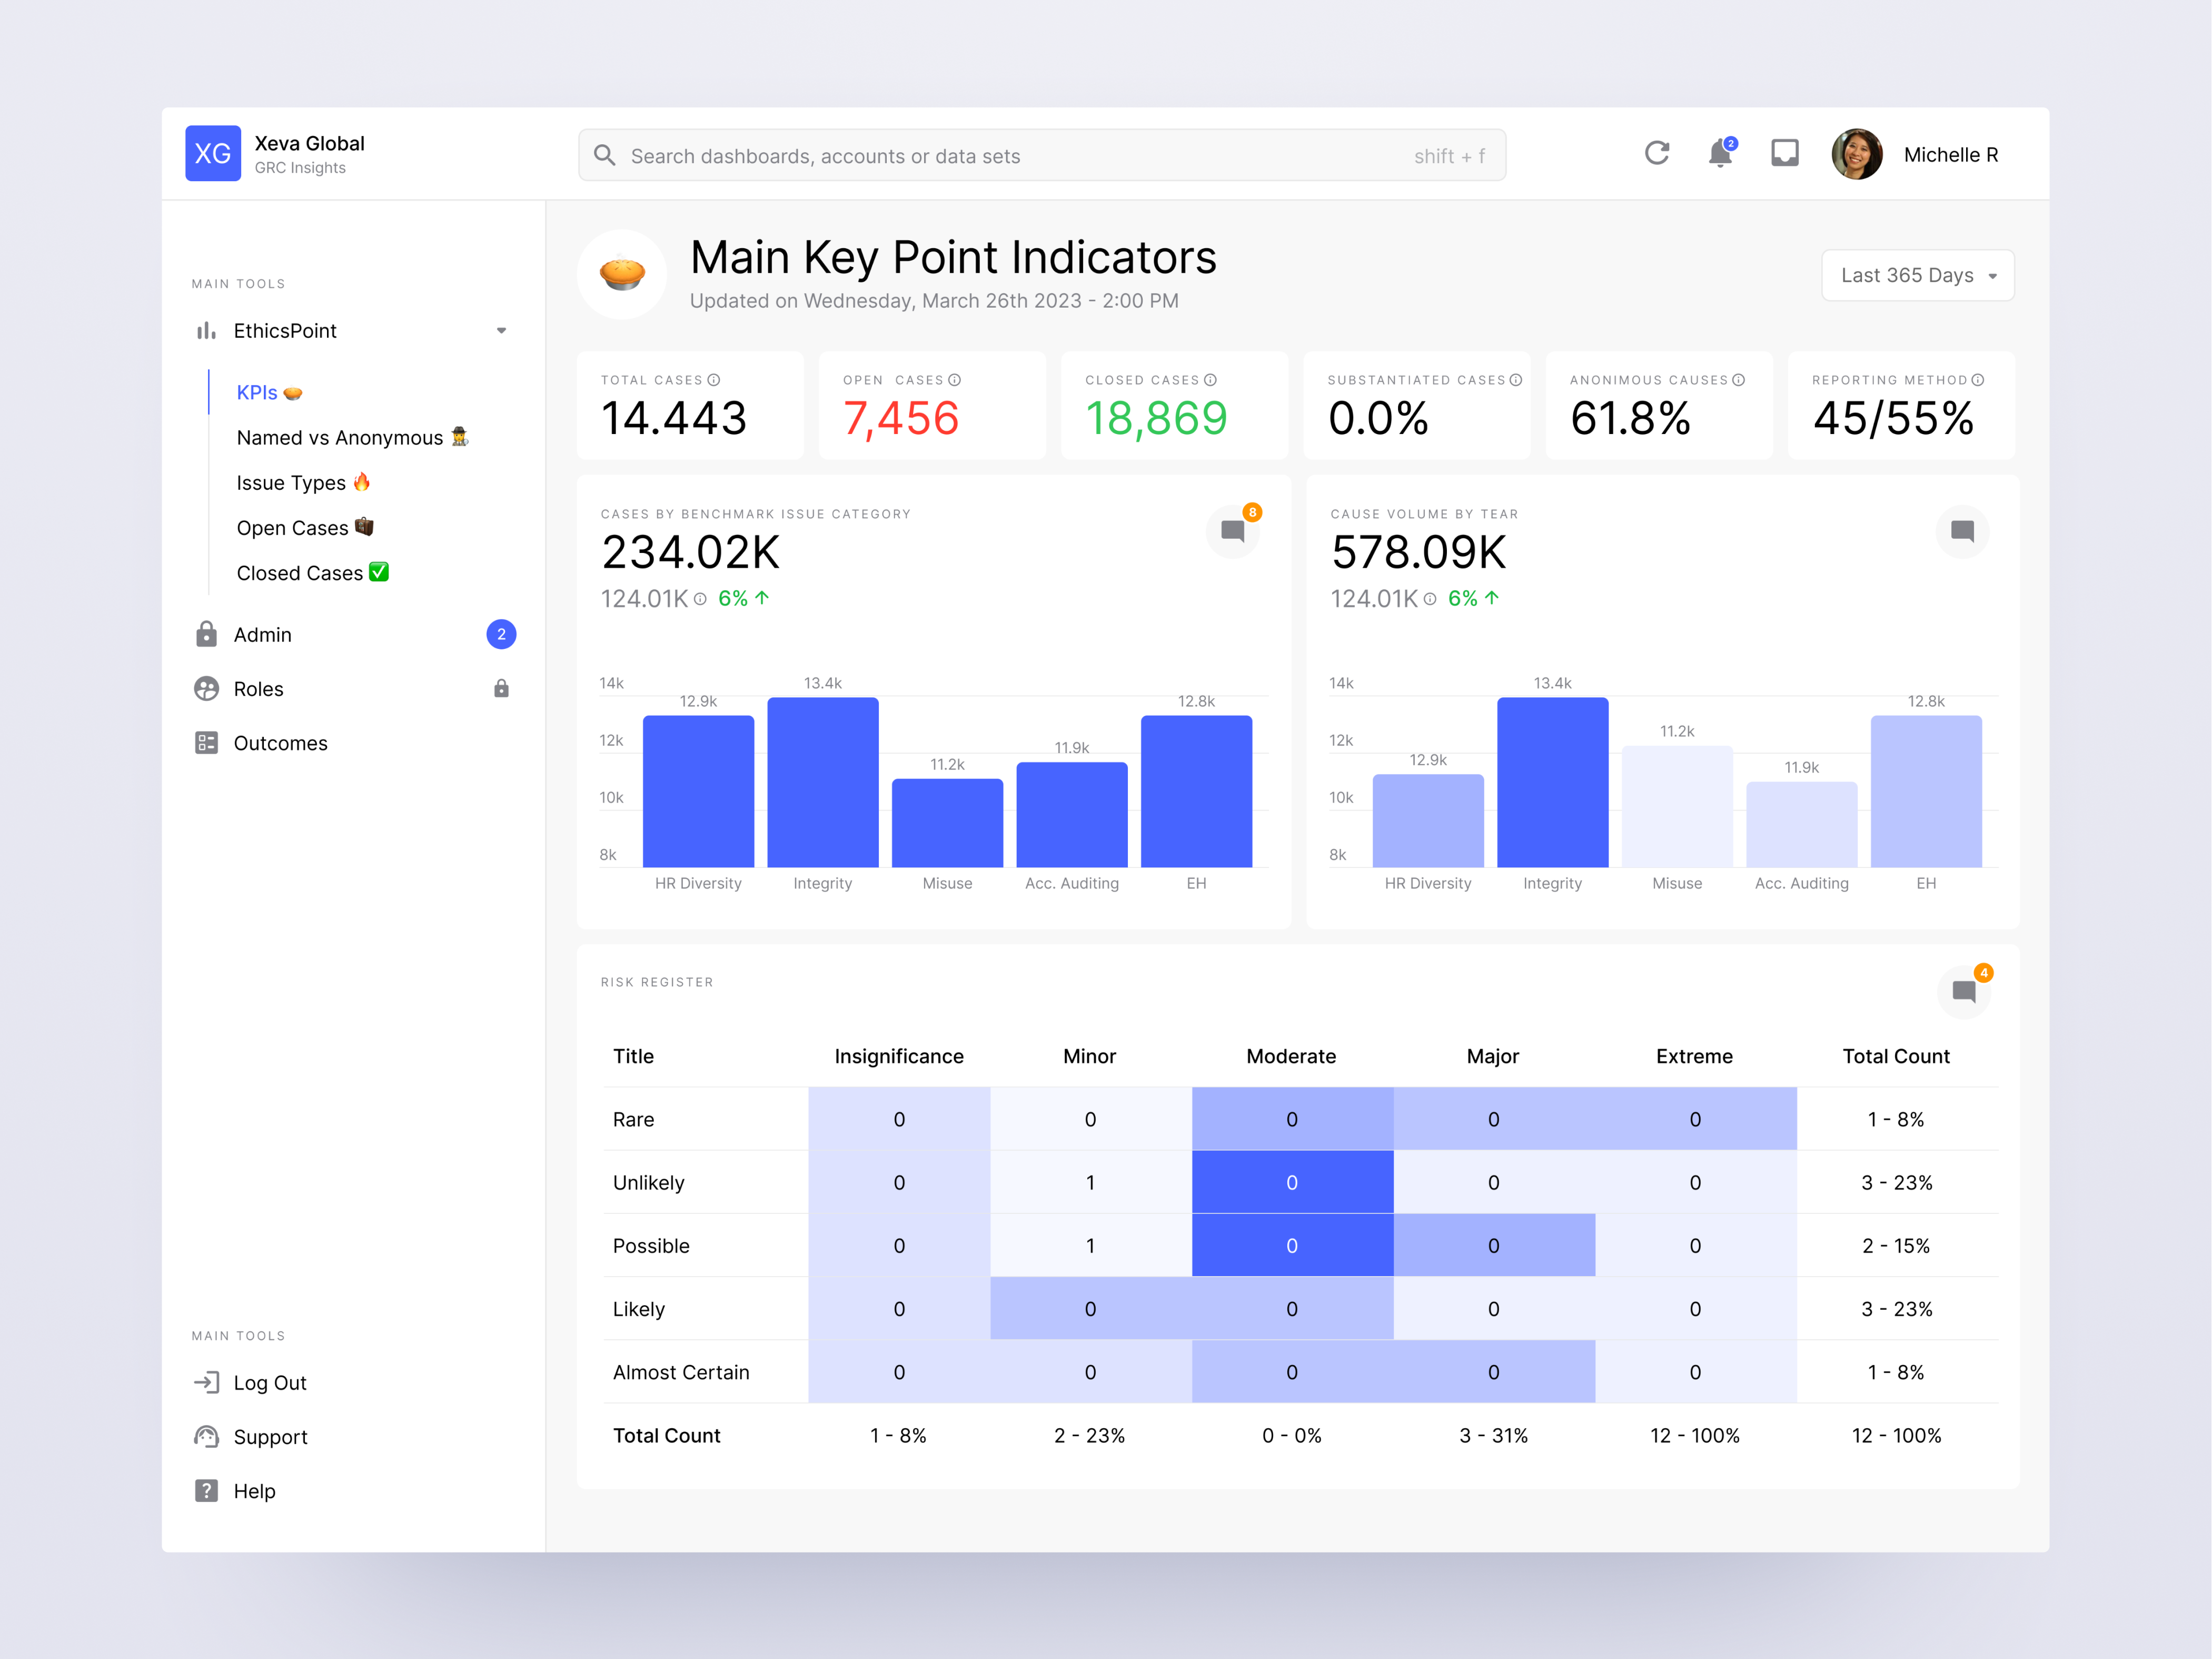The image size is (2212, 1659).
Task: Open Named vs Anonymous page
Action: click(353, 438)
